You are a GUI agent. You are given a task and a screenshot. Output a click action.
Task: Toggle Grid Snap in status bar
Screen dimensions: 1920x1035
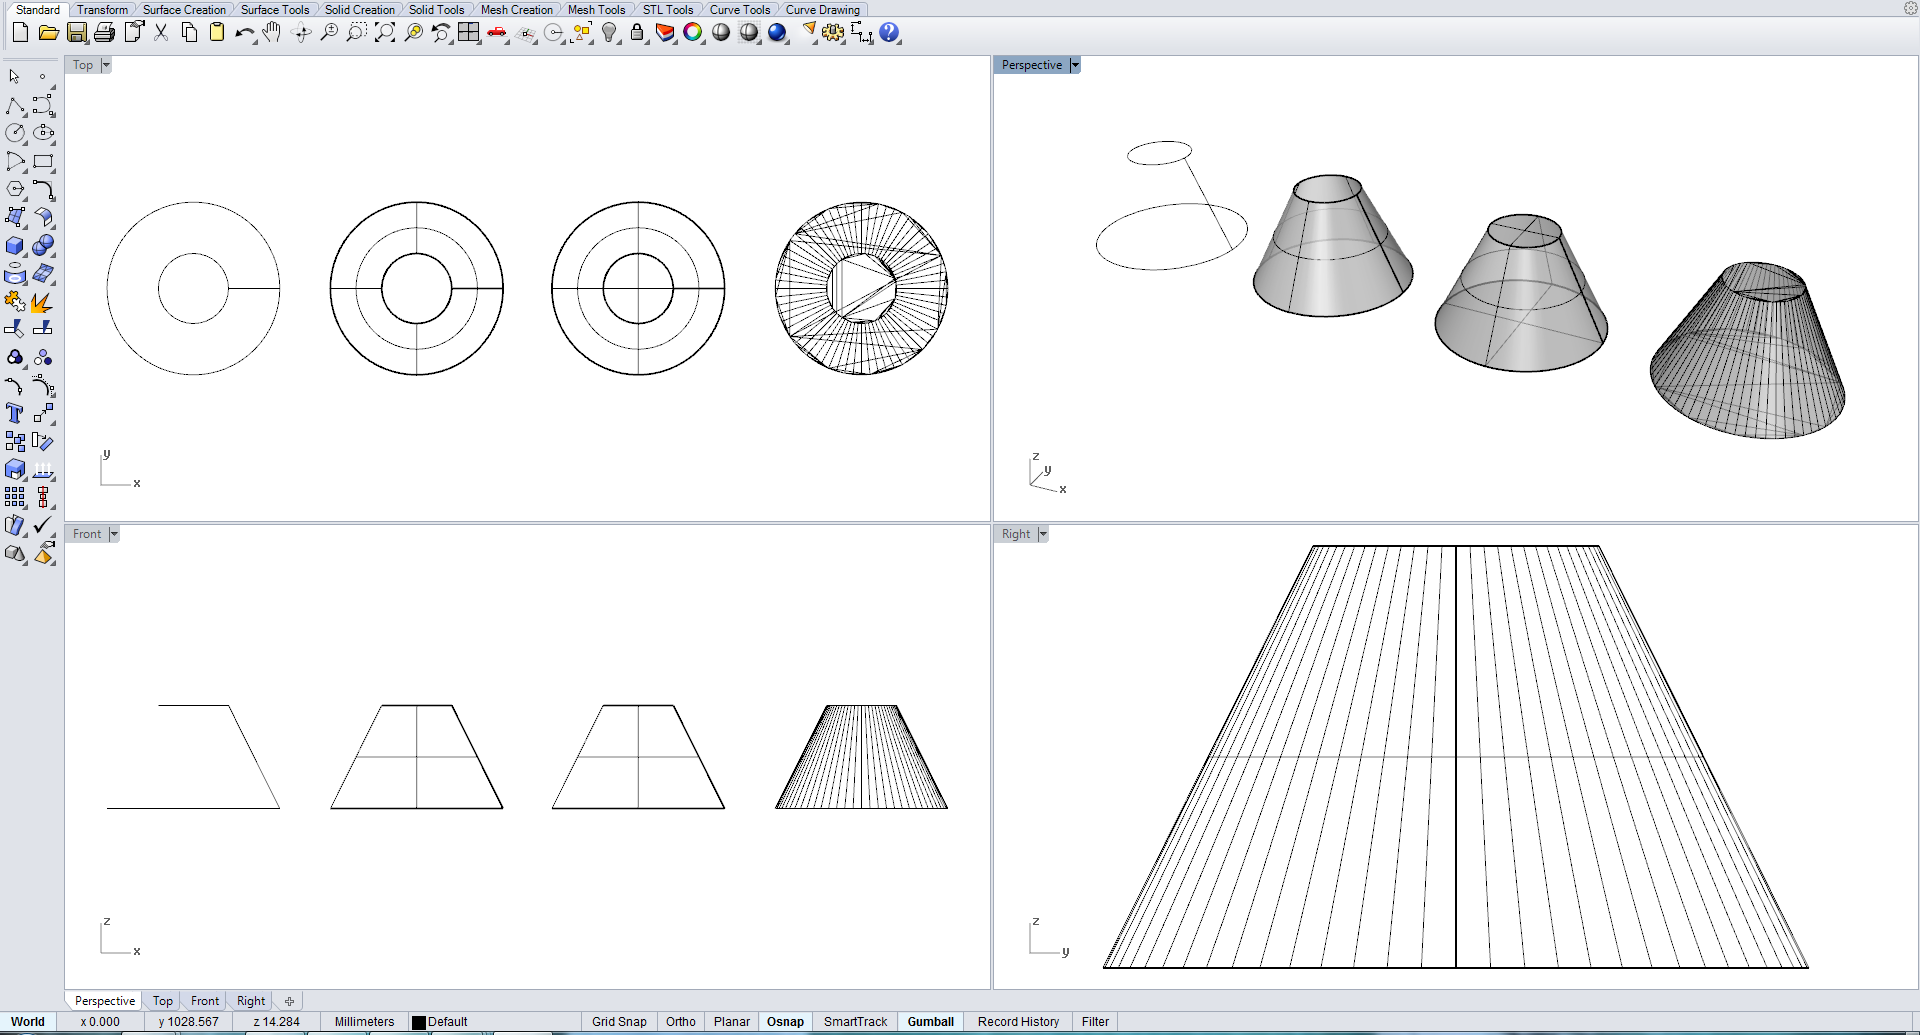click(618, 1022)
